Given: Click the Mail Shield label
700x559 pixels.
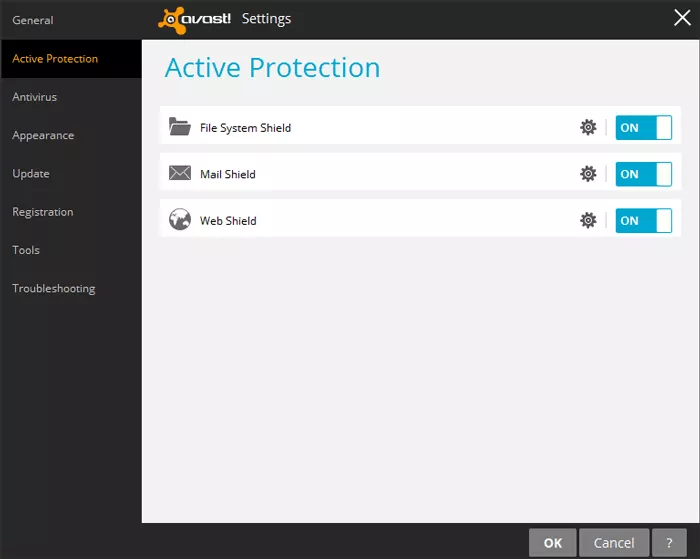Looking at the screenshot, I should pyautogui.click(x=228, y=174).
